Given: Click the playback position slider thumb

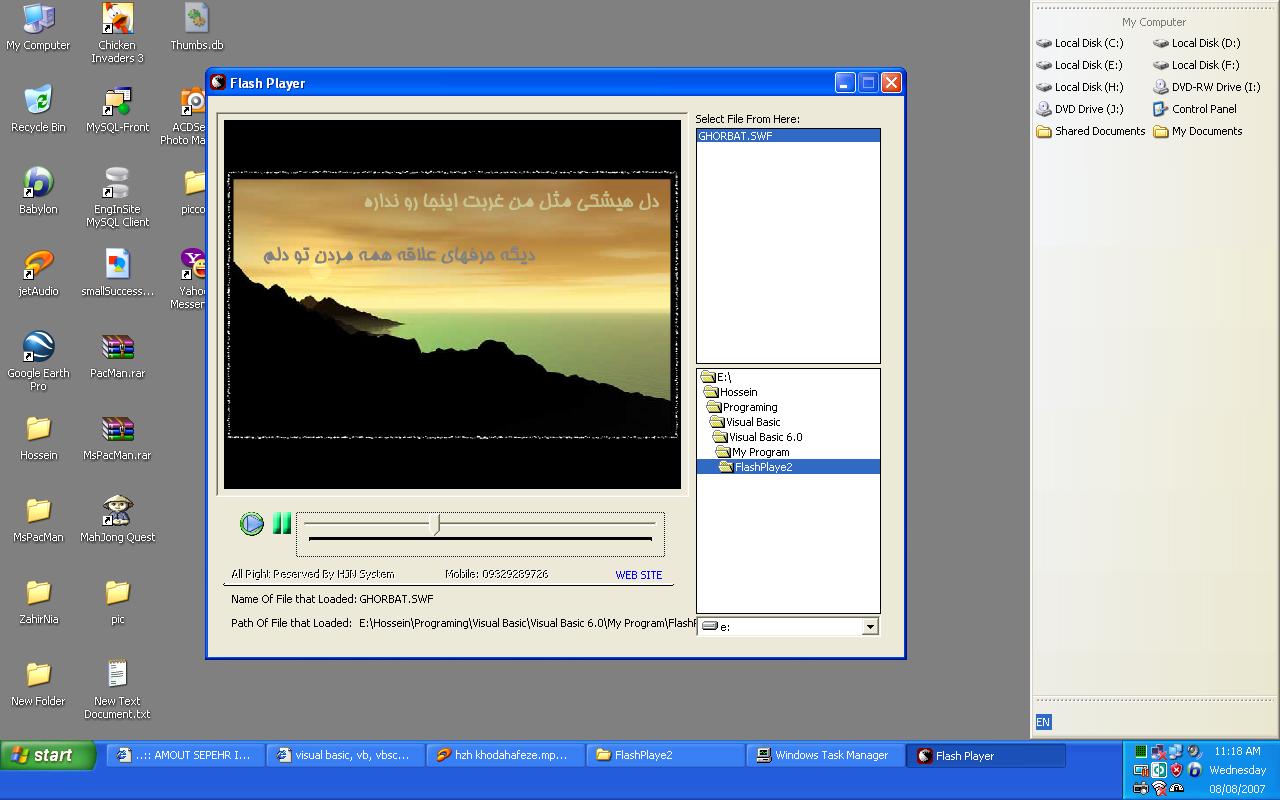Looking at the screenshot, I should click(435, 524).
